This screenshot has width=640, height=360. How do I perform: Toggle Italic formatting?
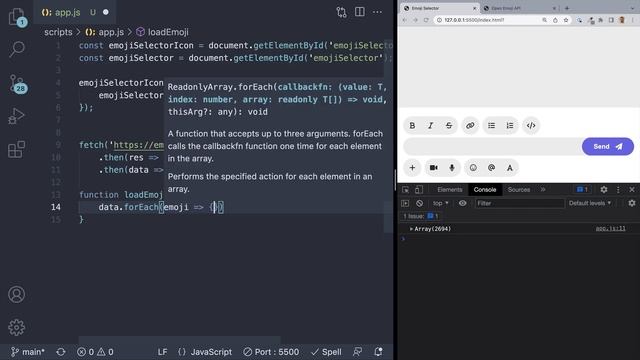pyautogui.click(x=430, y=125)
